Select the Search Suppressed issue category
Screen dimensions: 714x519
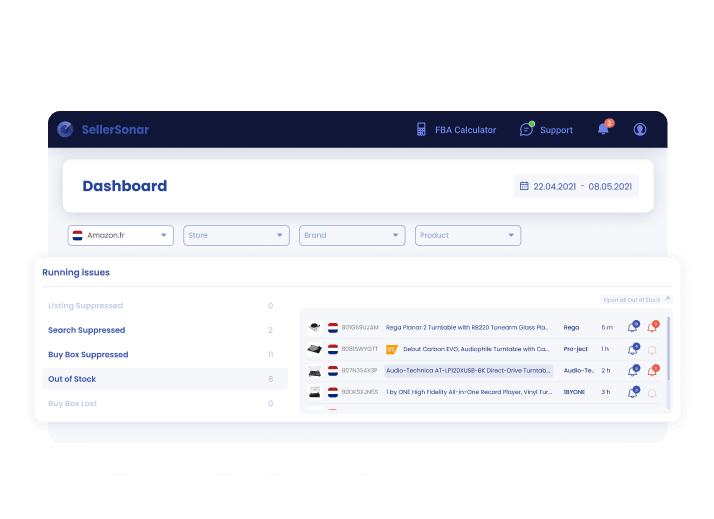tap(87, 330)
